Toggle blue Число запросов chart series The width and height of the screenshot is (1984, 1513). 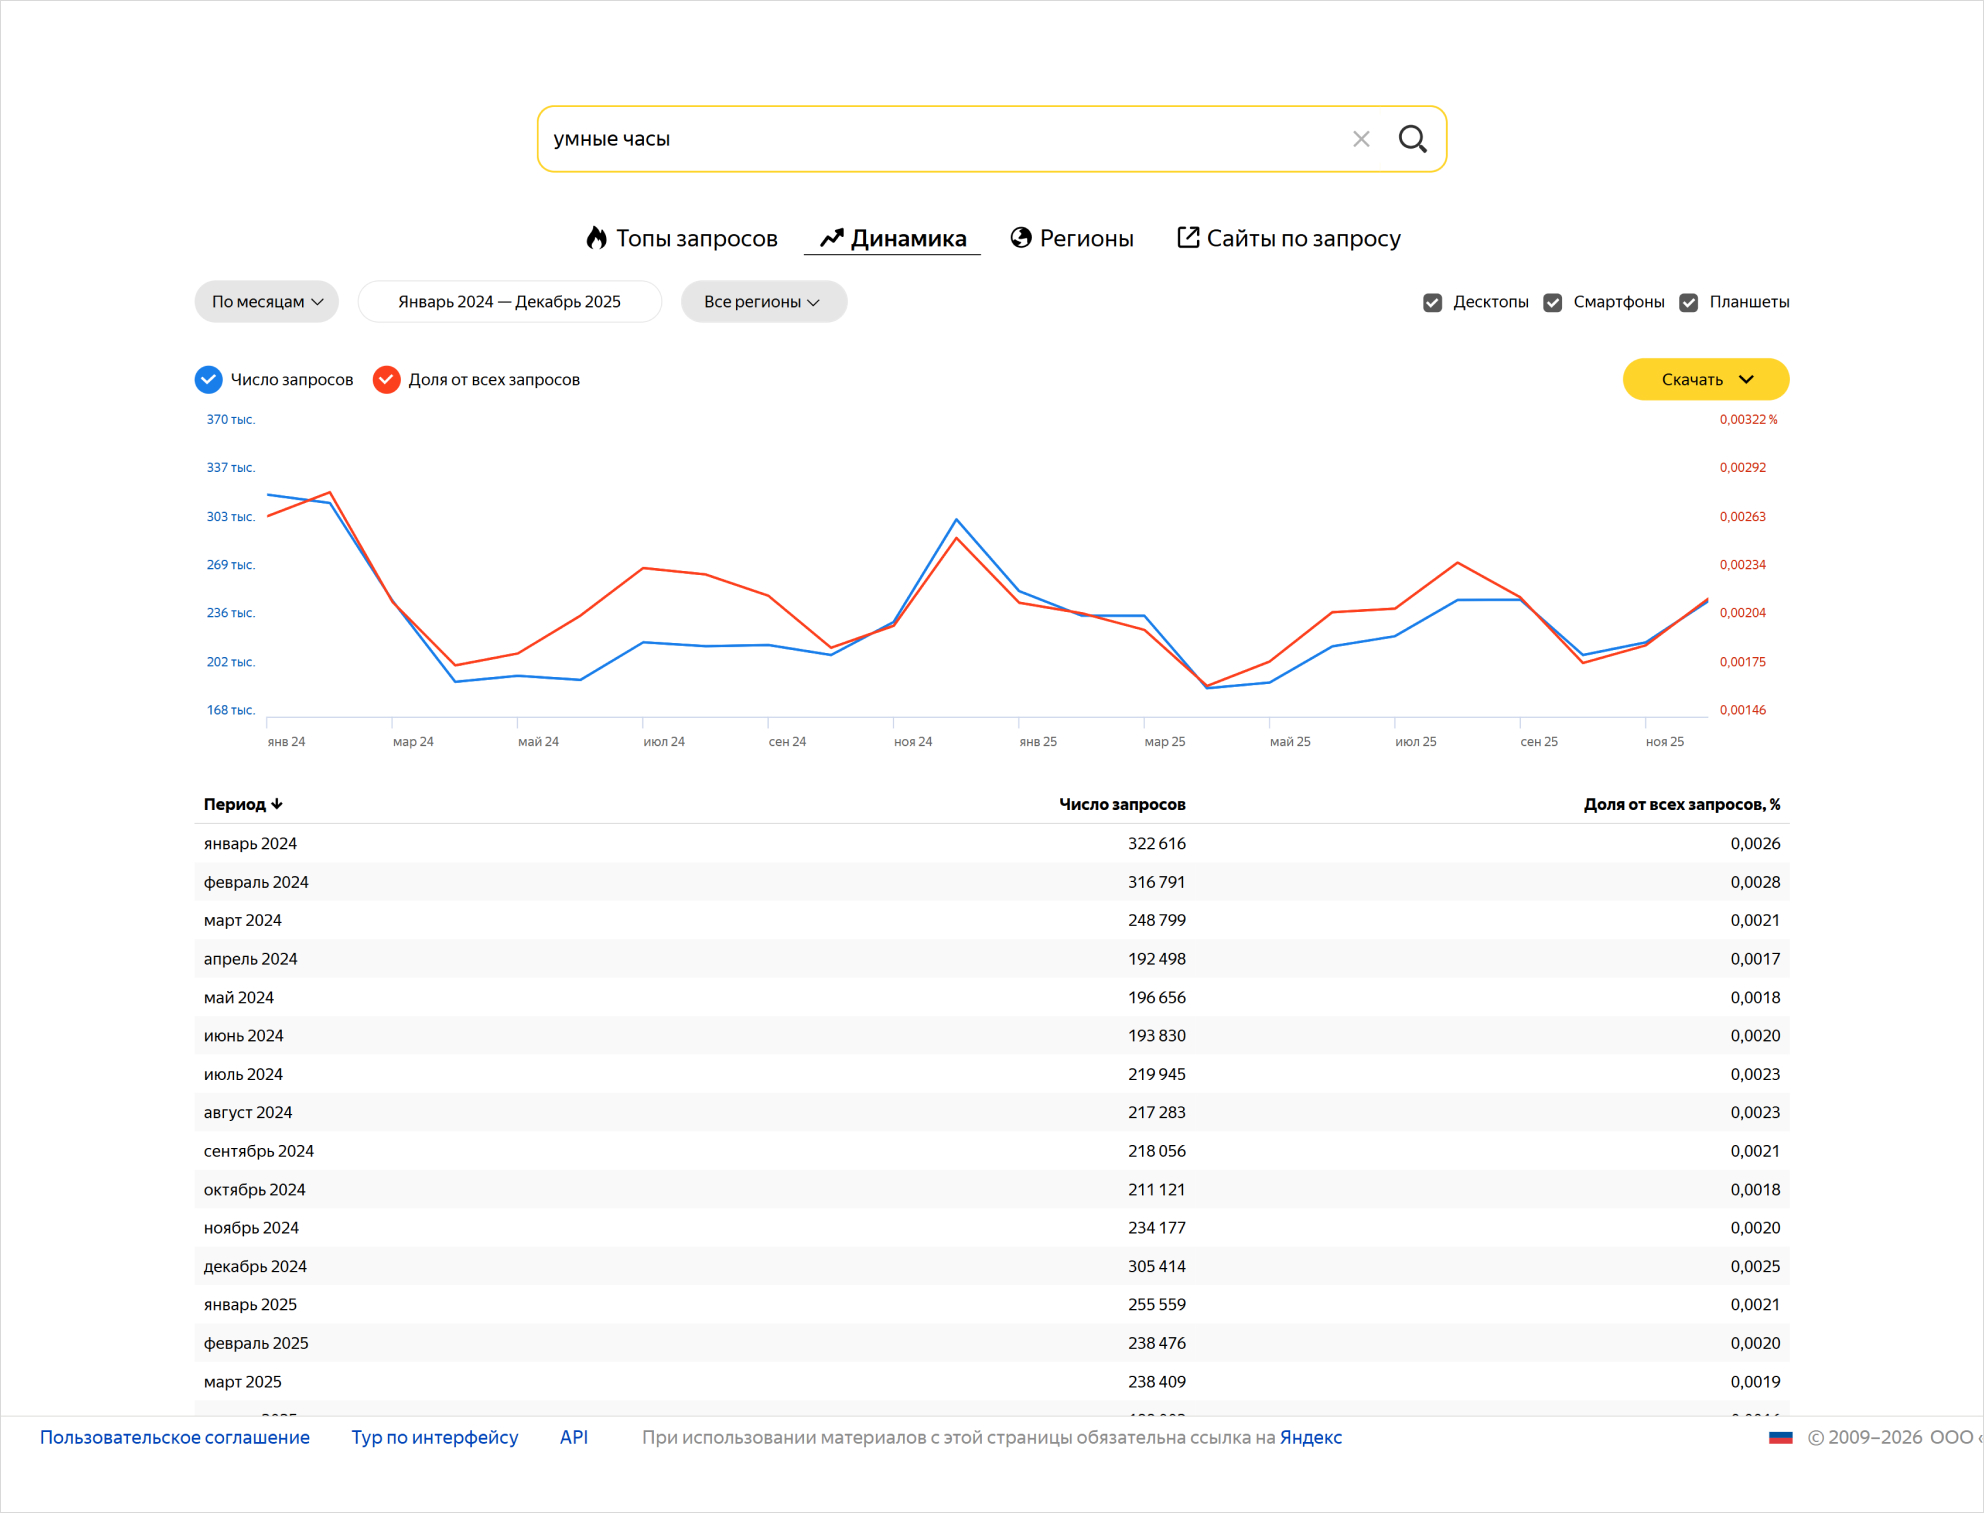pyautogui.click(x=208, y=380)
